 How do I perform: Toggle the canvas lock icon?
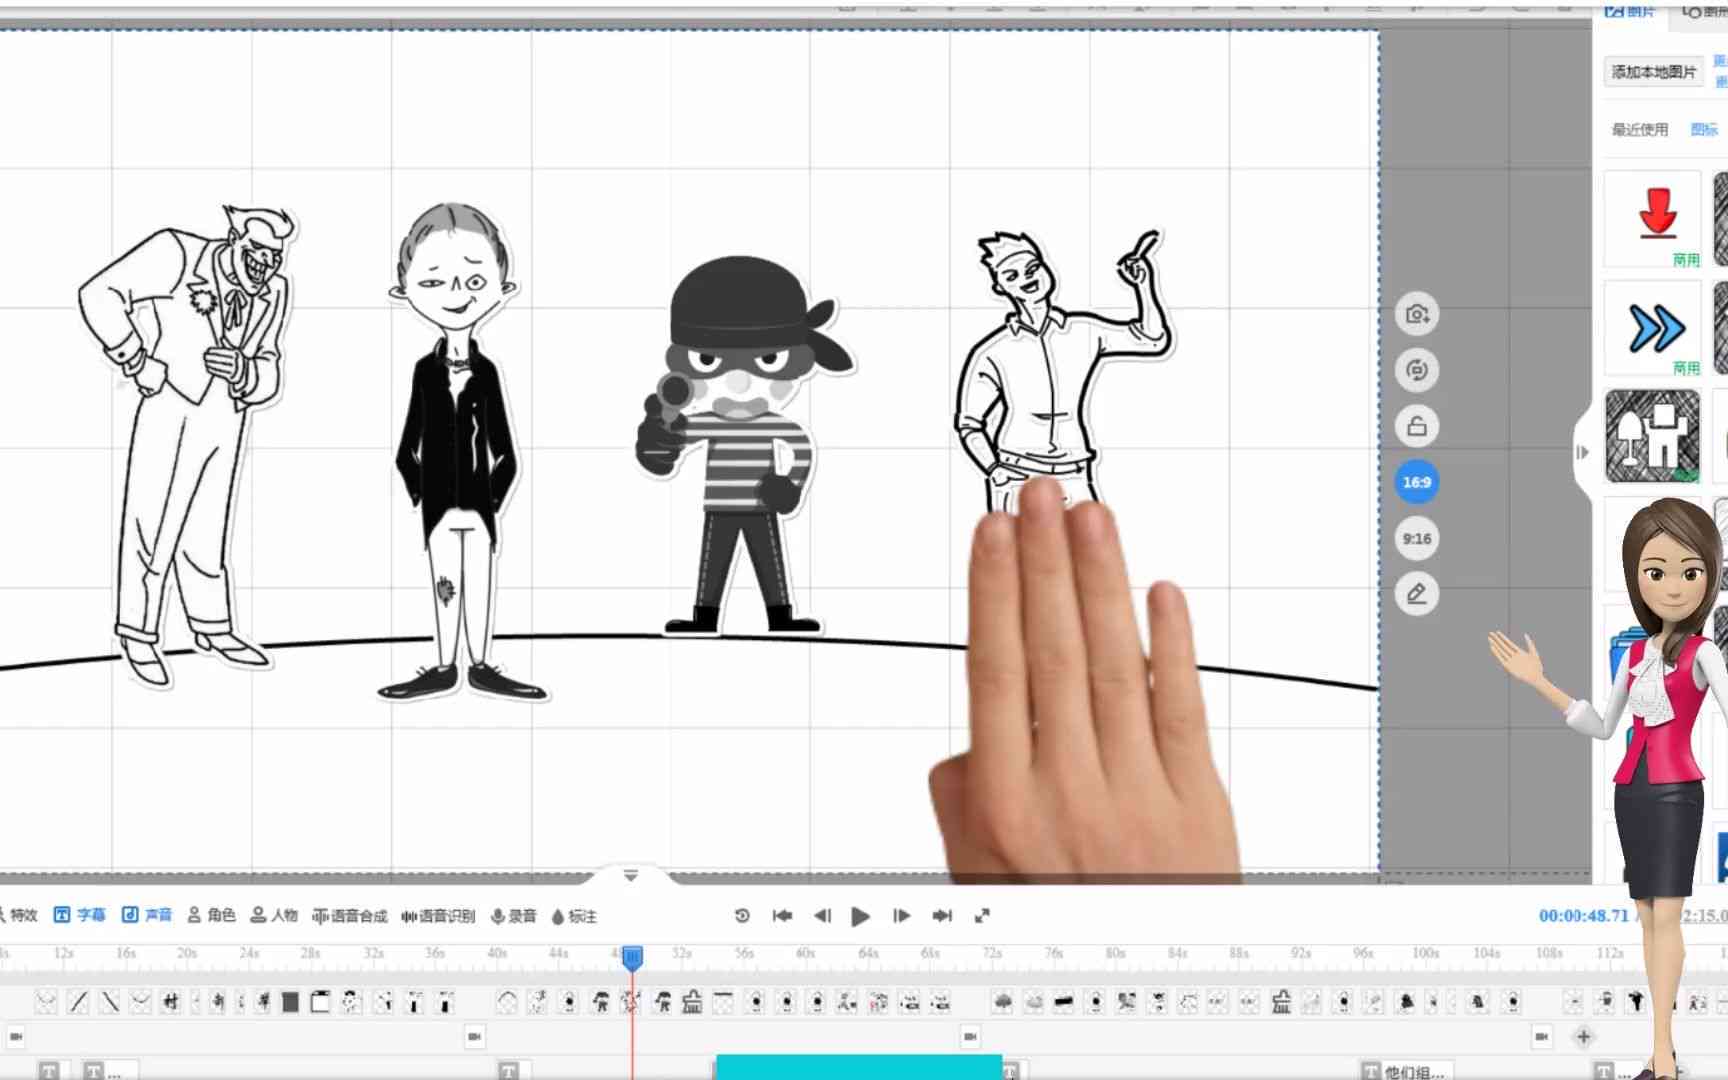(x=1417, y=426)
